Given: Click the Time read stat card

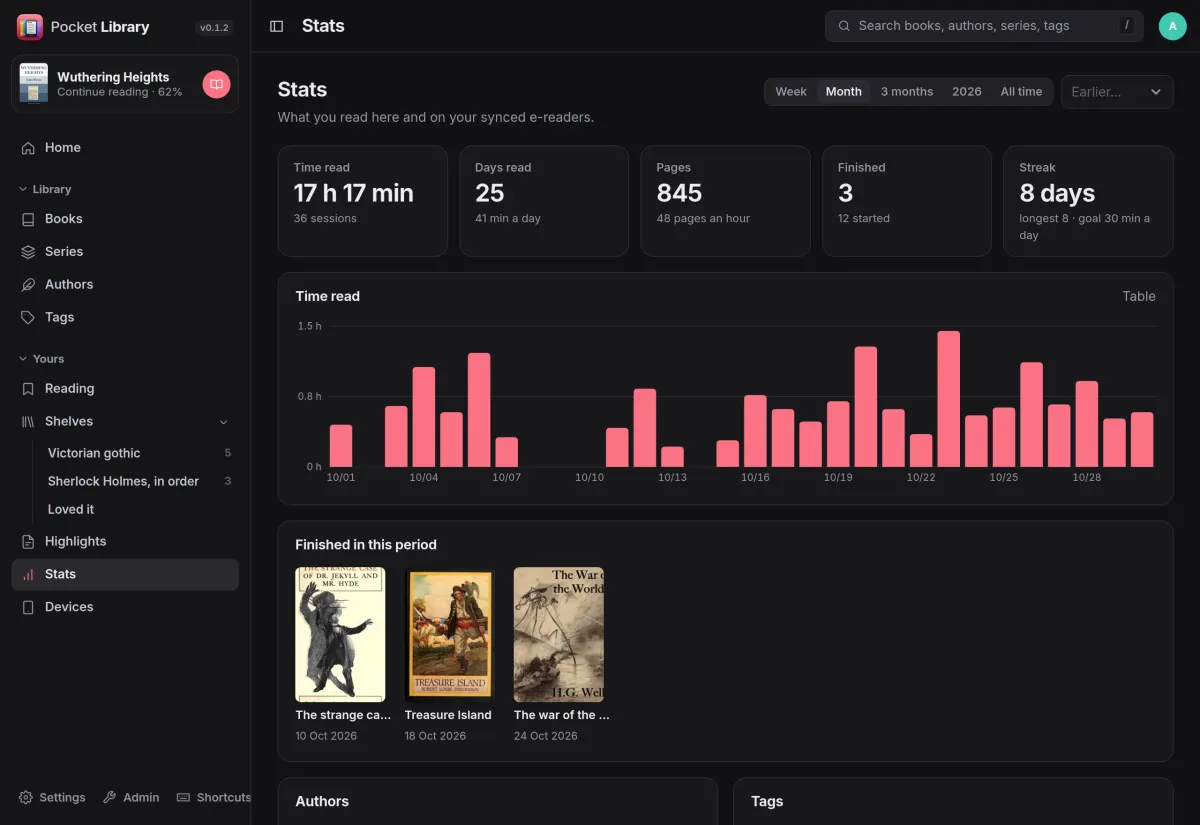Looking at the screenshot, I should tap(363, 201).
